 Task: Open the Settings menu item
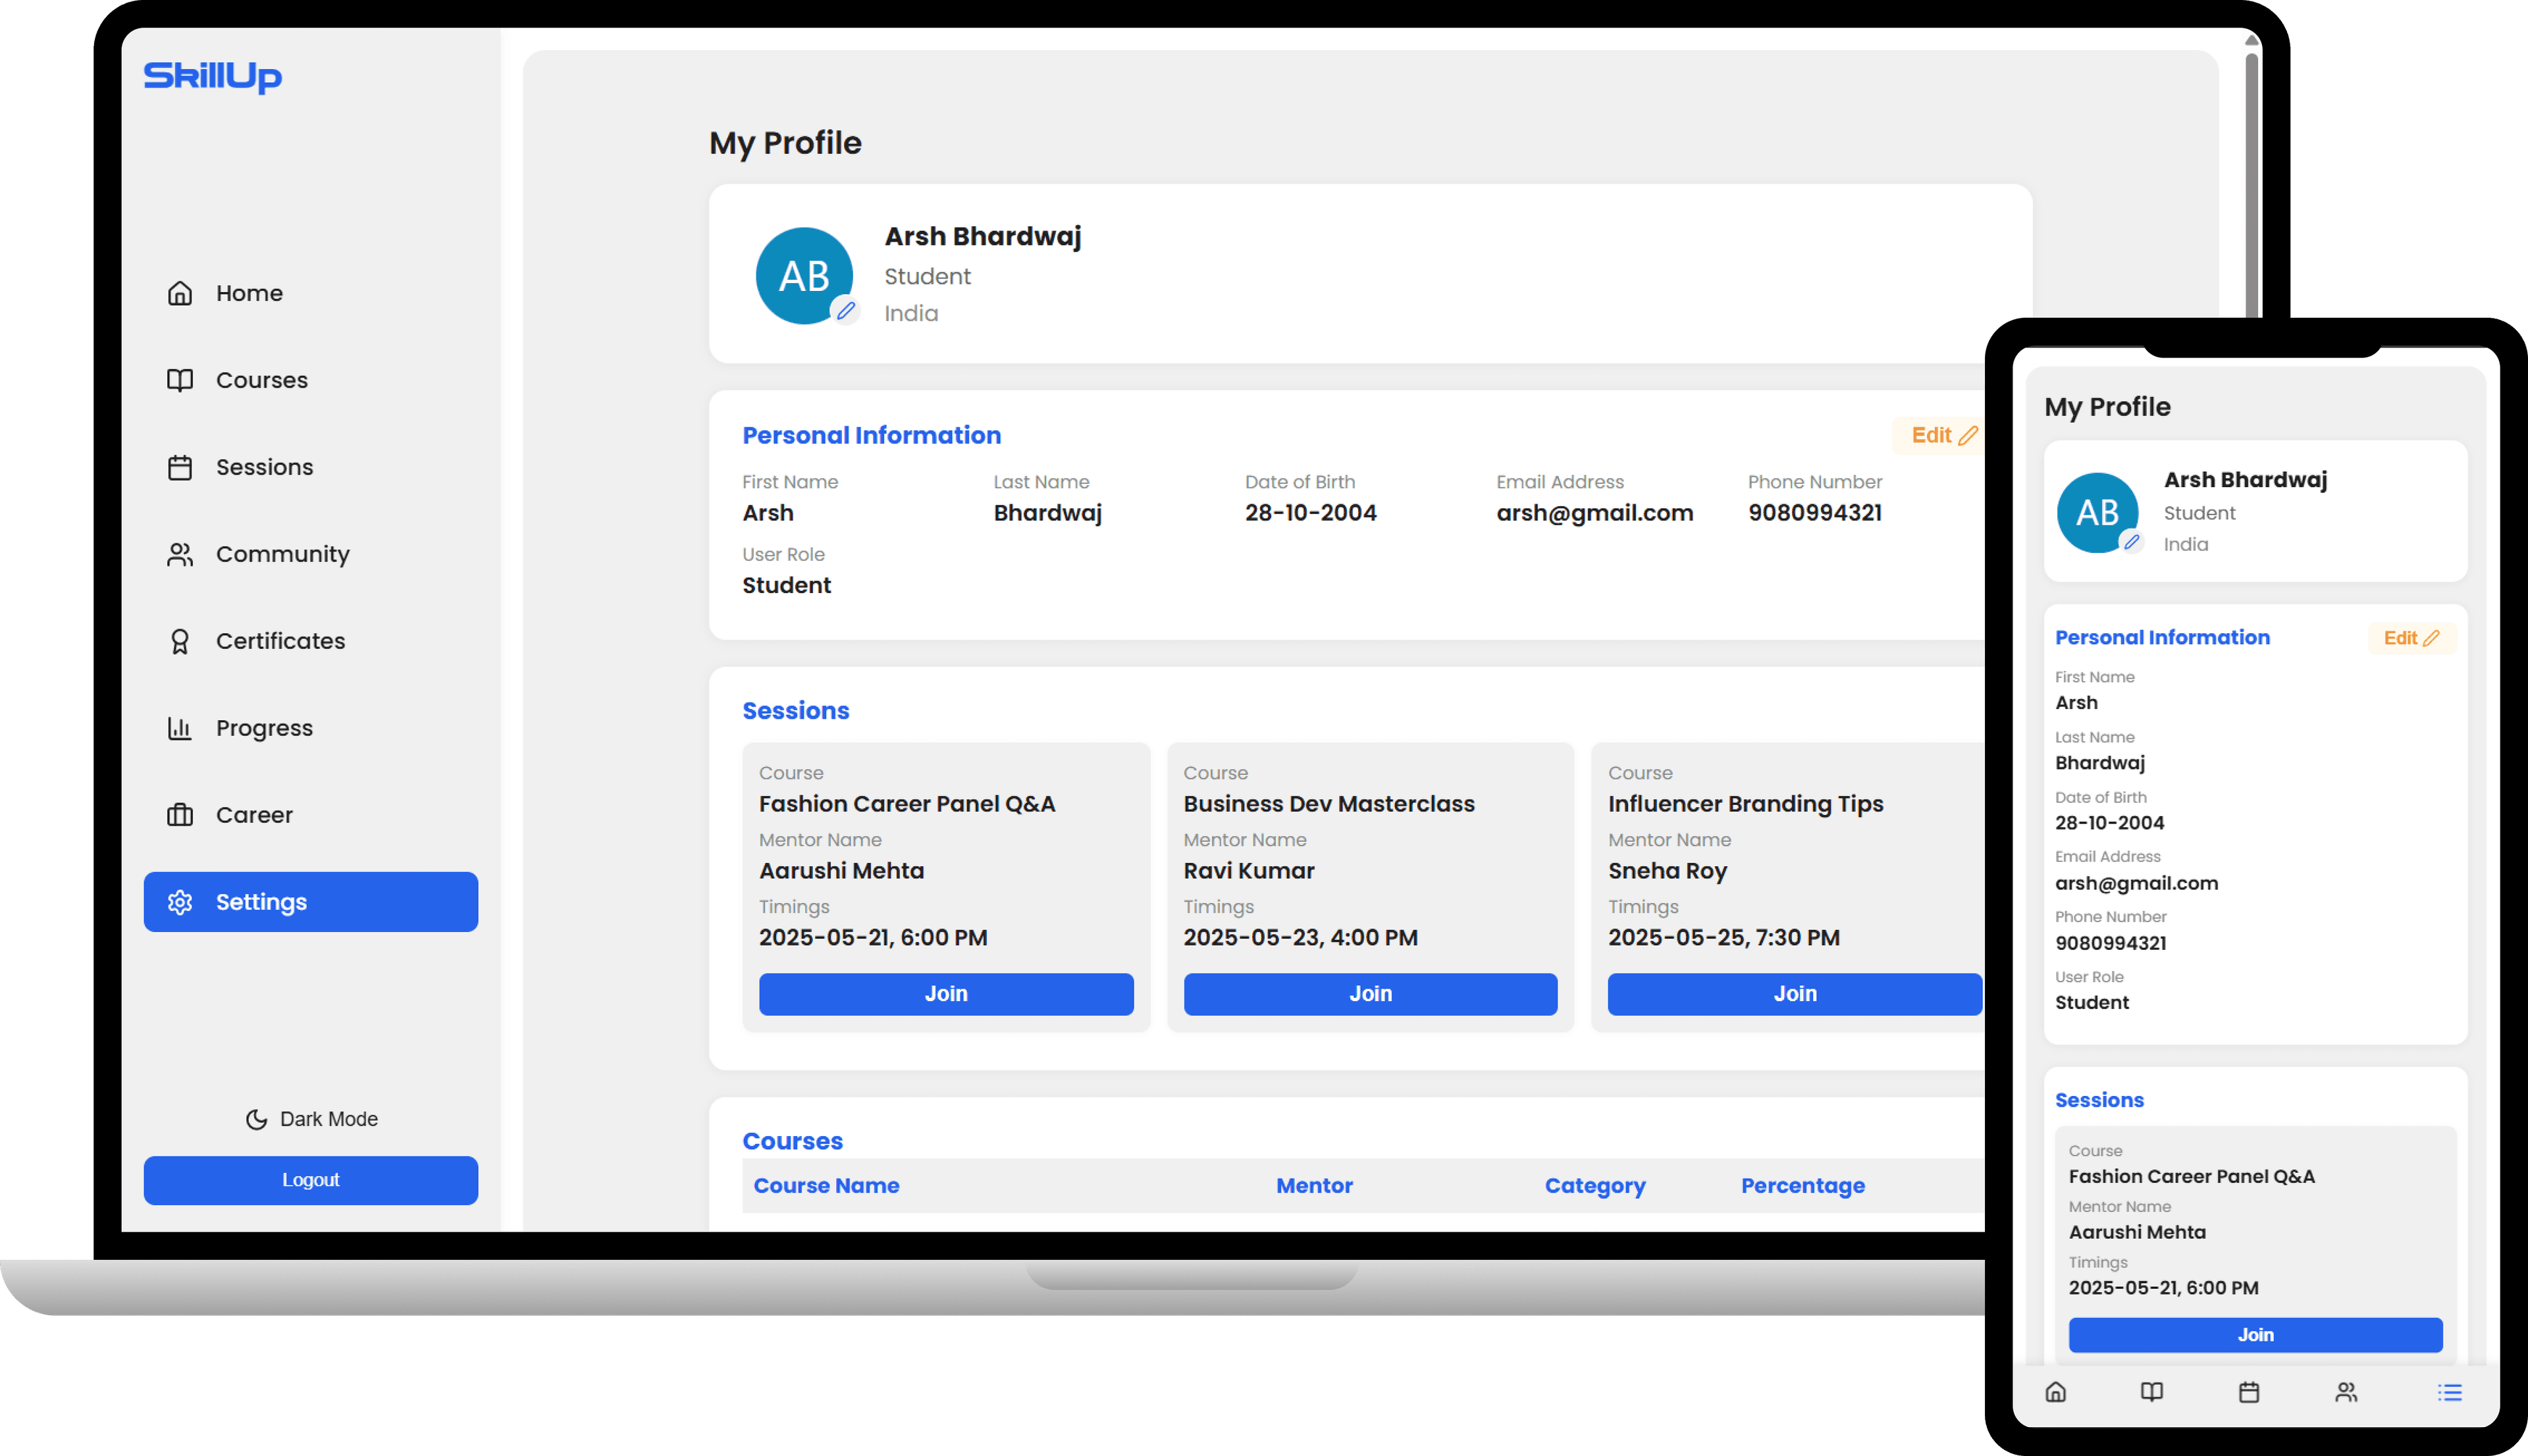pyautogui.click(x=311, y=902)
